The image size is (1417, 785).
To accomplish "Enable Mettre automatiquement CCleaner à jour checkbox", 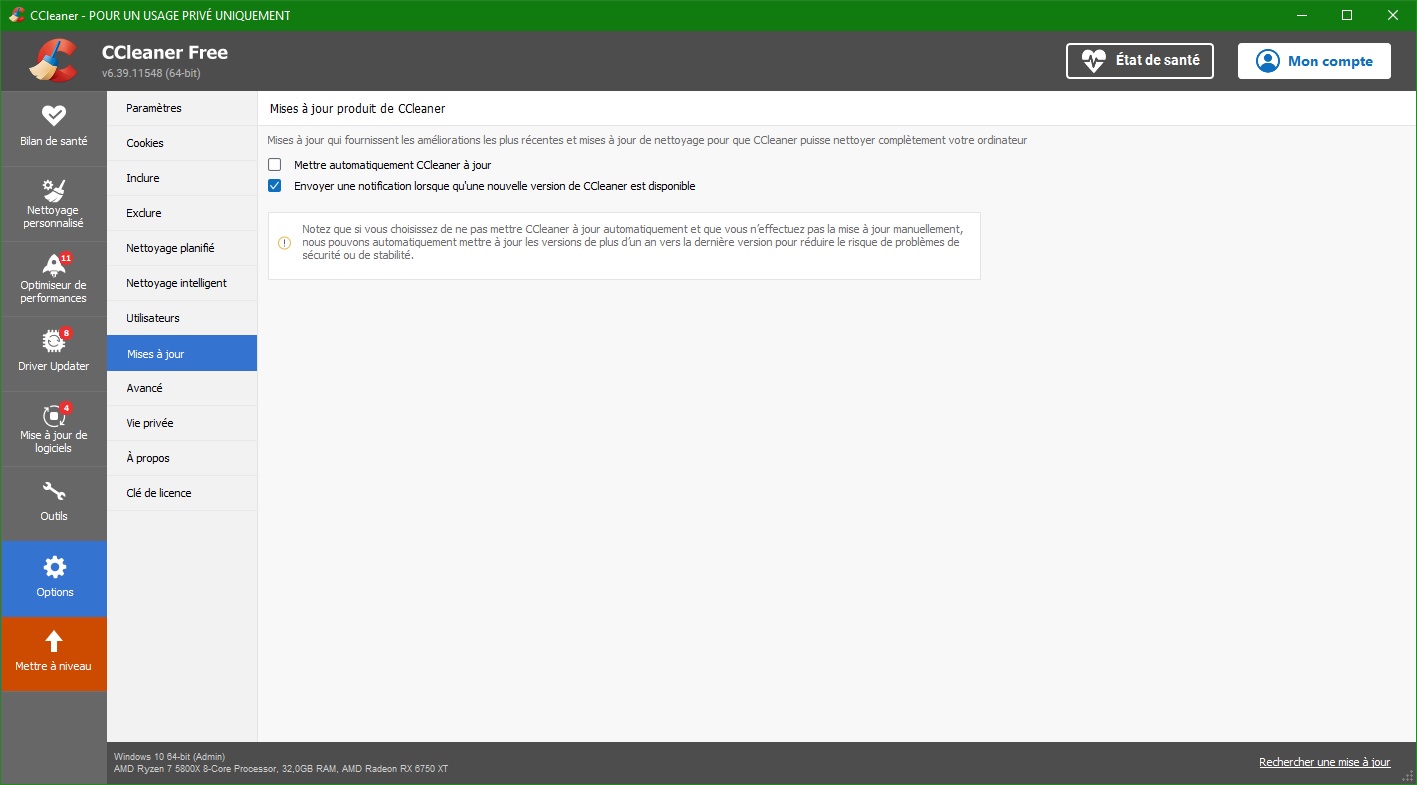I will 275,165.
